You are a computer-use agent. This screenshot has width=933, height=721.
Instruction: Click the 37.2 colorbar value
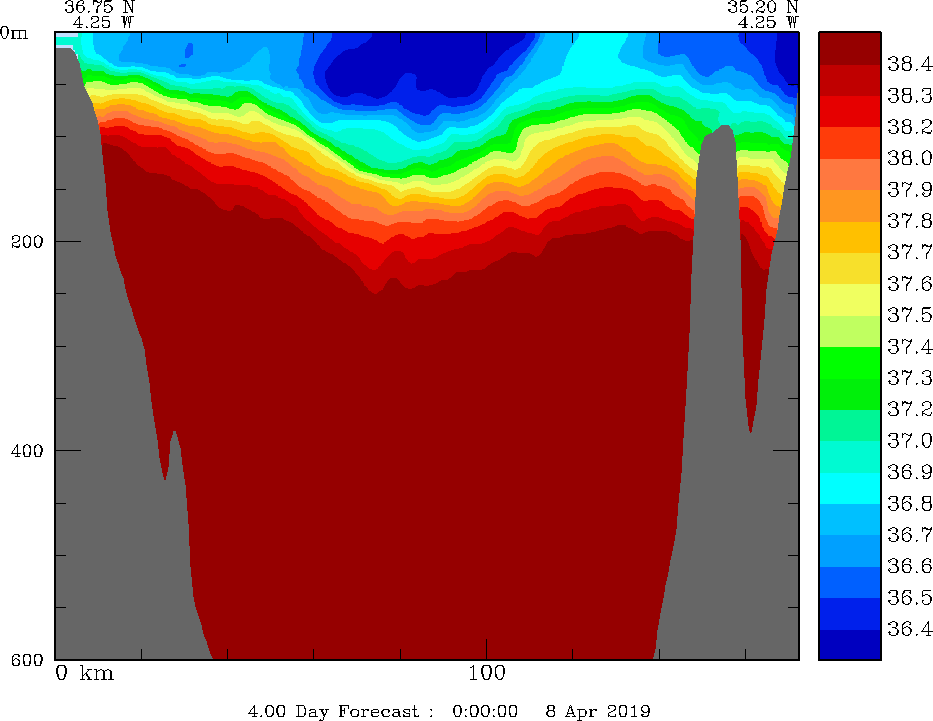tap(909, 410)
